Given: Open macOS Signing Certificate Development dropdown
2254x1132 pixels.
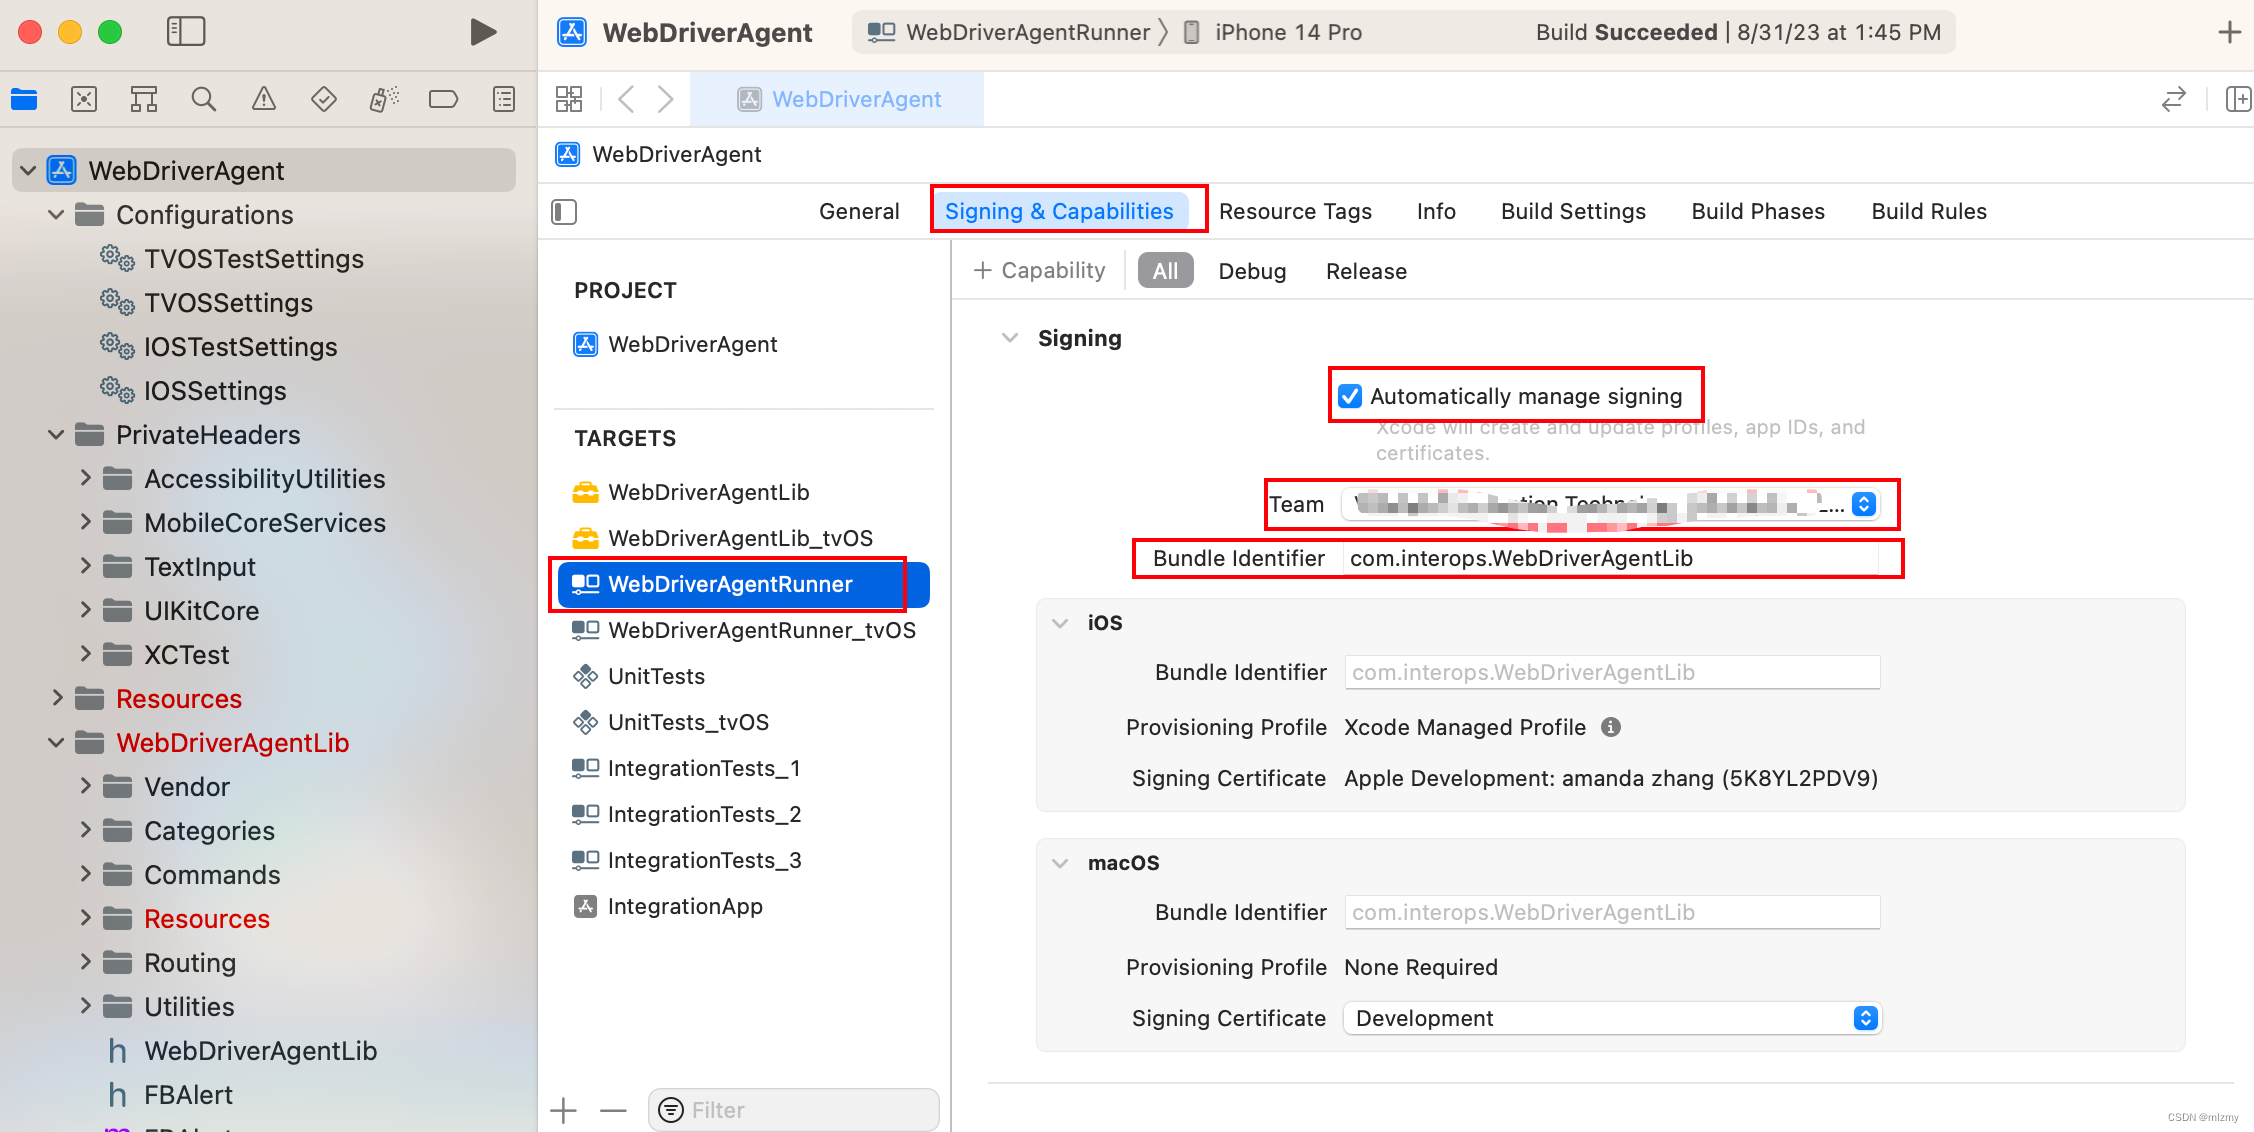Looking at the screenshot, I should click(1612, 1018).
